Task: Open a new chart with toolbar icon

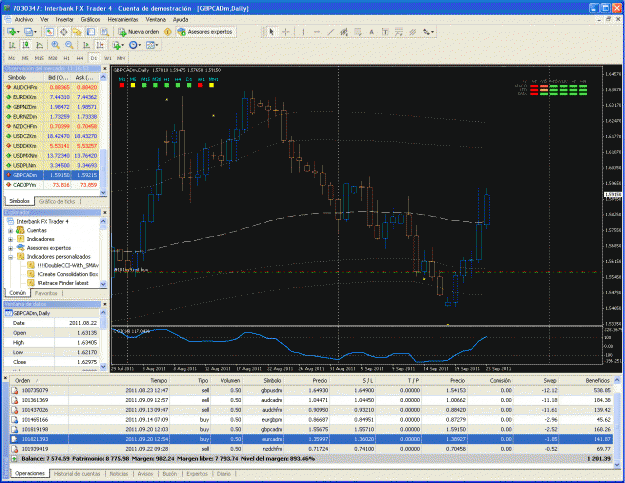Action: (x=12, y=32)
